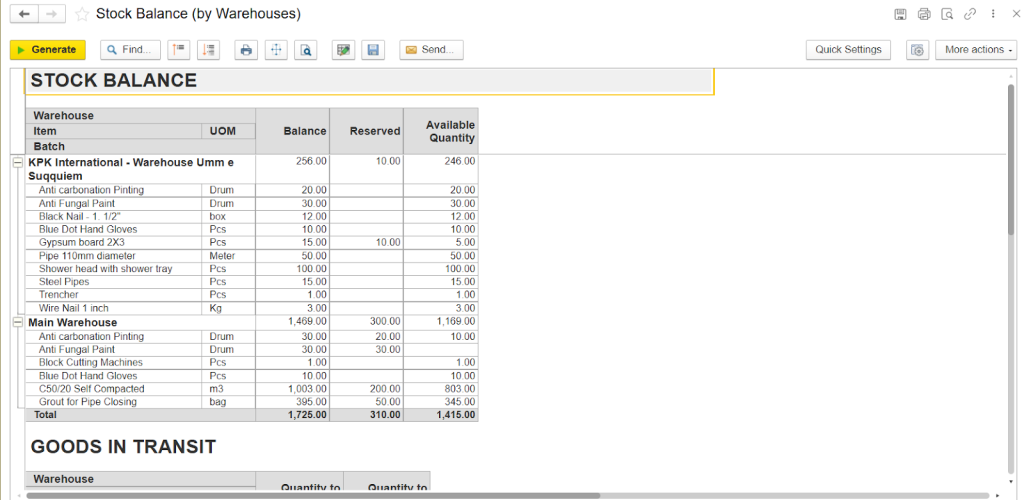Viewport: 1024px width, 500px height.
Task: Collapse KPK International warehouse group
Action: tap(17, 162)
